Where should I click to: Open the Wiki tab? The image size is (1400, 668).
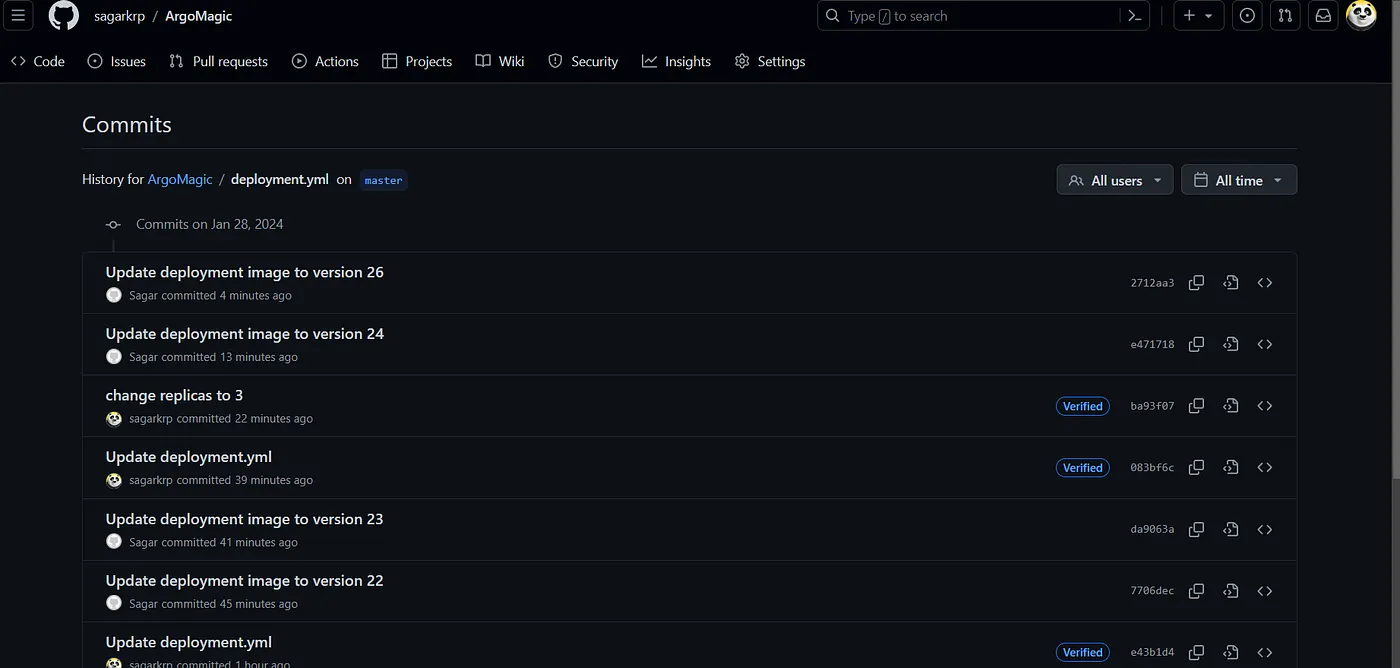tap(500, 61)
